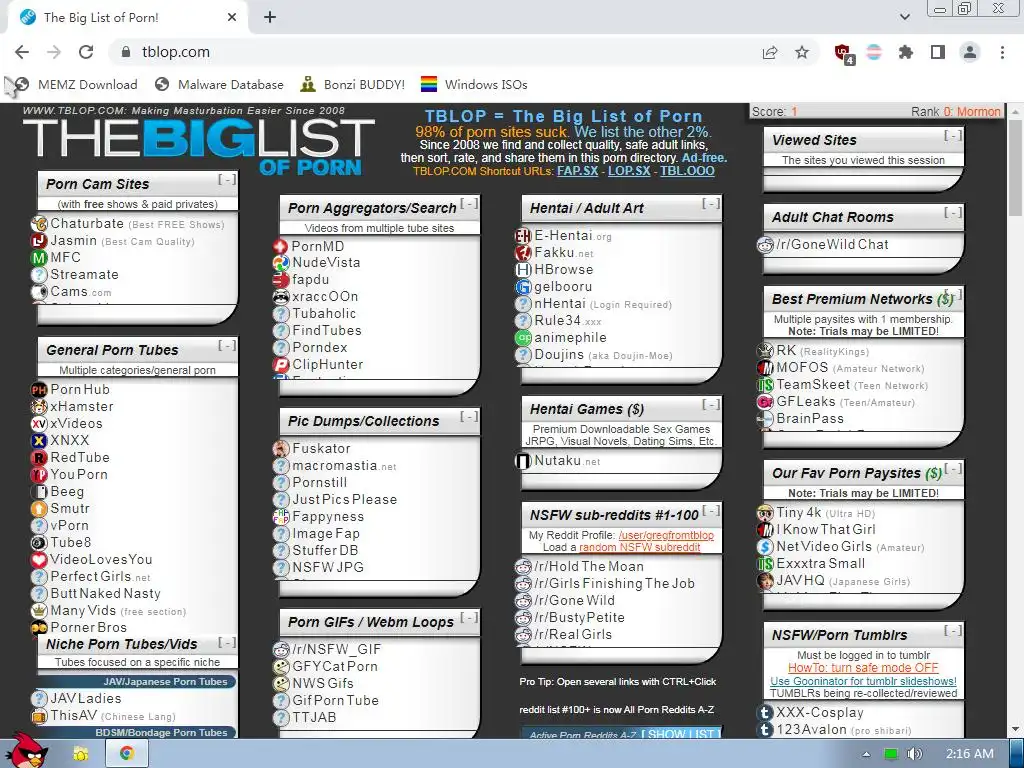This screenshot has width=1024, height=768.
Task: Open the Malware Database bookmark
Action: [219, 84]
